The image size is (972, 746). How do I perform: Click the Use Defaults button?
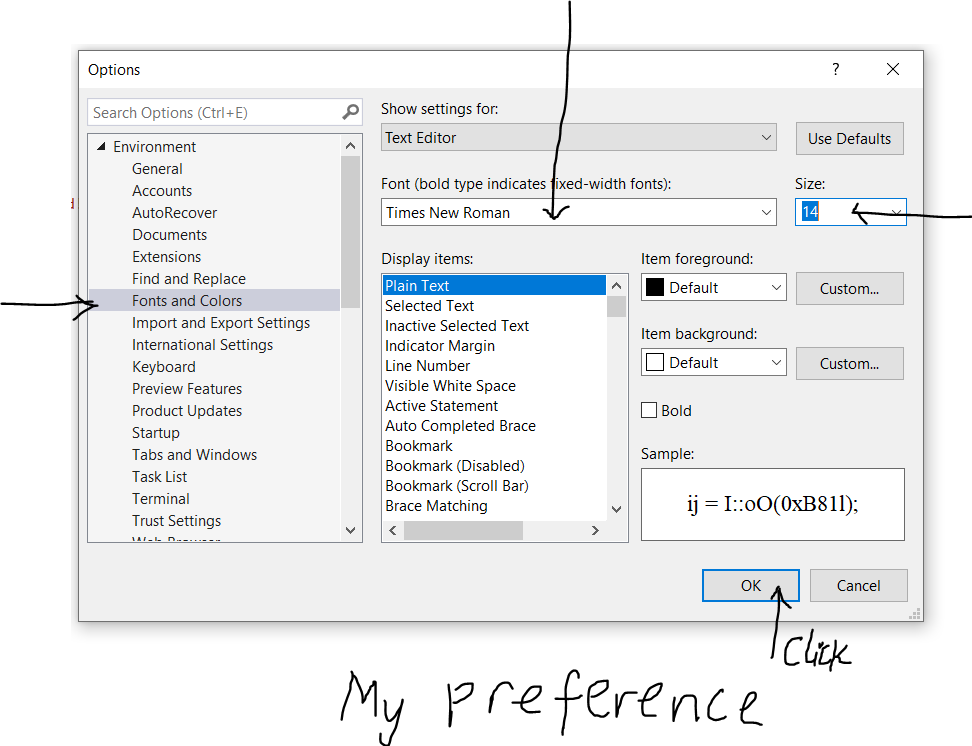coord(849,139)
